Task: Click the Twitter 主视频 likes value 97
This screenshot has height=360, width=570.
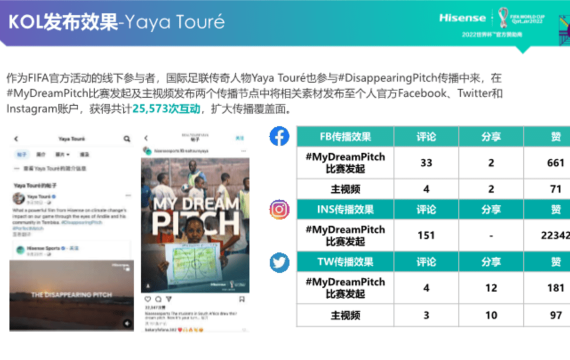Action: click(555, 315)
